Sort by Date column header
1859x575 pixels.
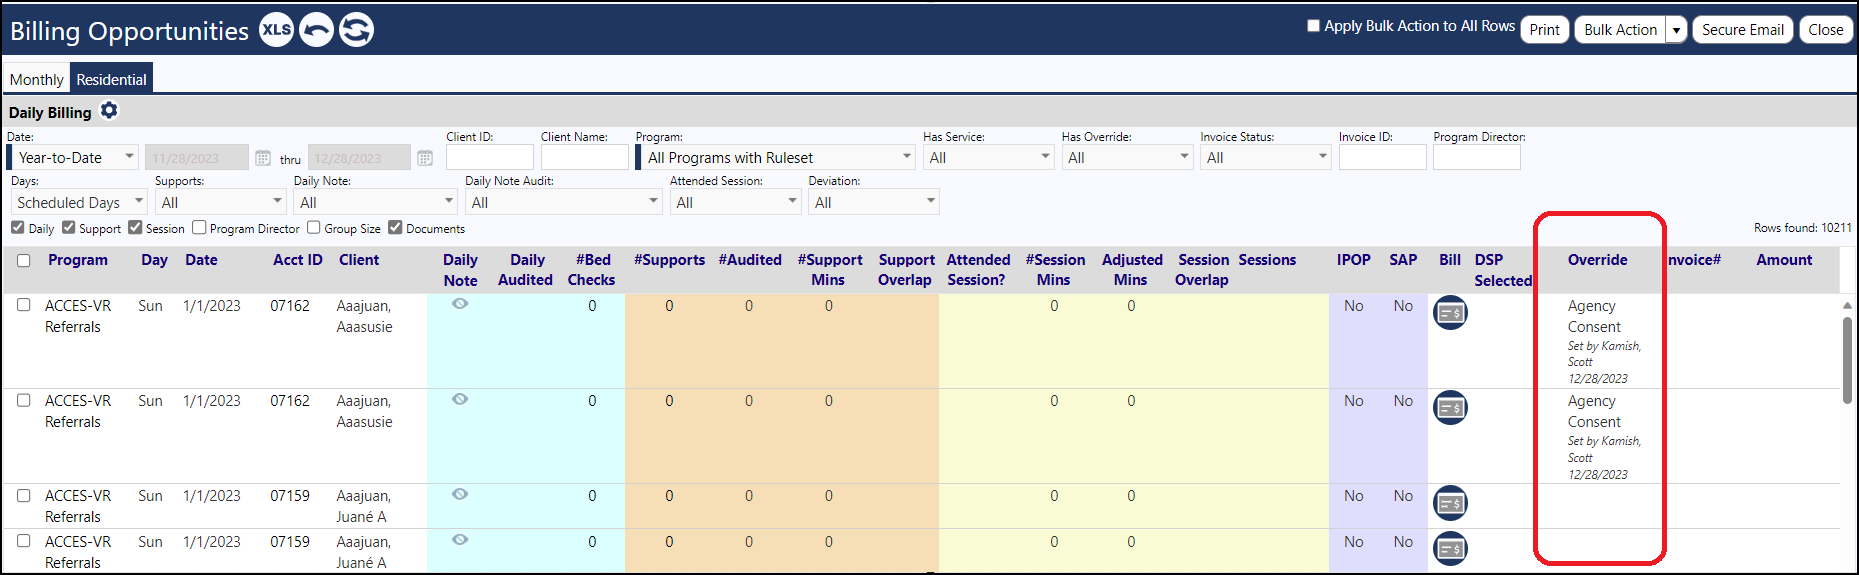click(x=201, y=260)
